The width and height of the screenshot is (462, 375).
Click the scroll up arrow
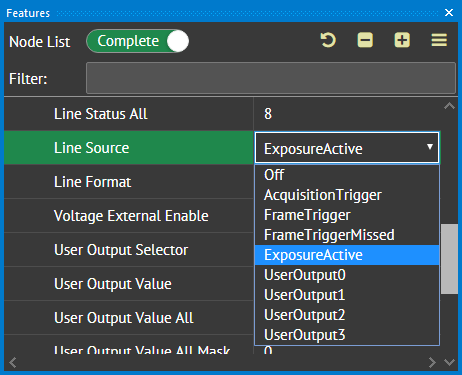click(449, 106)
